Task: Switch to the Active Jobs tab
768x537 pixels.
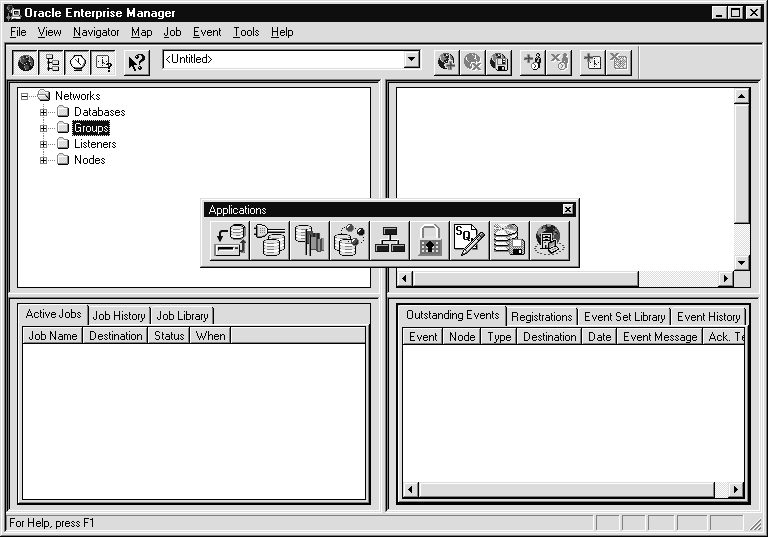Action: 53,314
